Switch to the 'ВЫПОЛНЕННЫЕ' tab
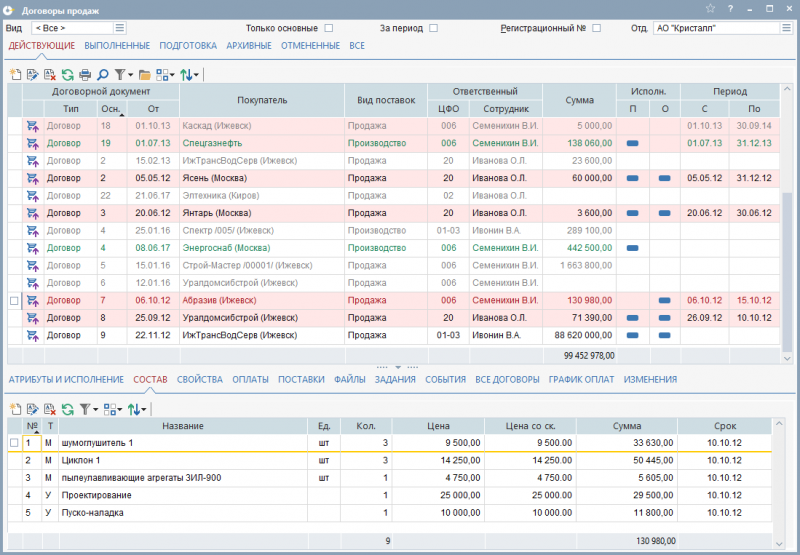This screenshot has width=800, height=555. pyautogui.click(x=117, y=46)
